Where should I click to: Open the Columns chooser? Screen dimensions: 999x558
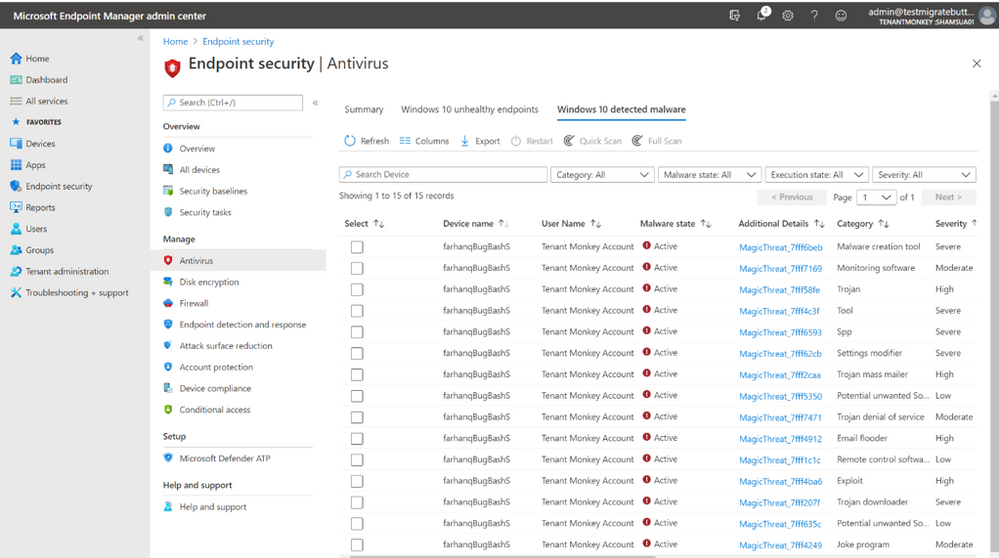(424, 141)
